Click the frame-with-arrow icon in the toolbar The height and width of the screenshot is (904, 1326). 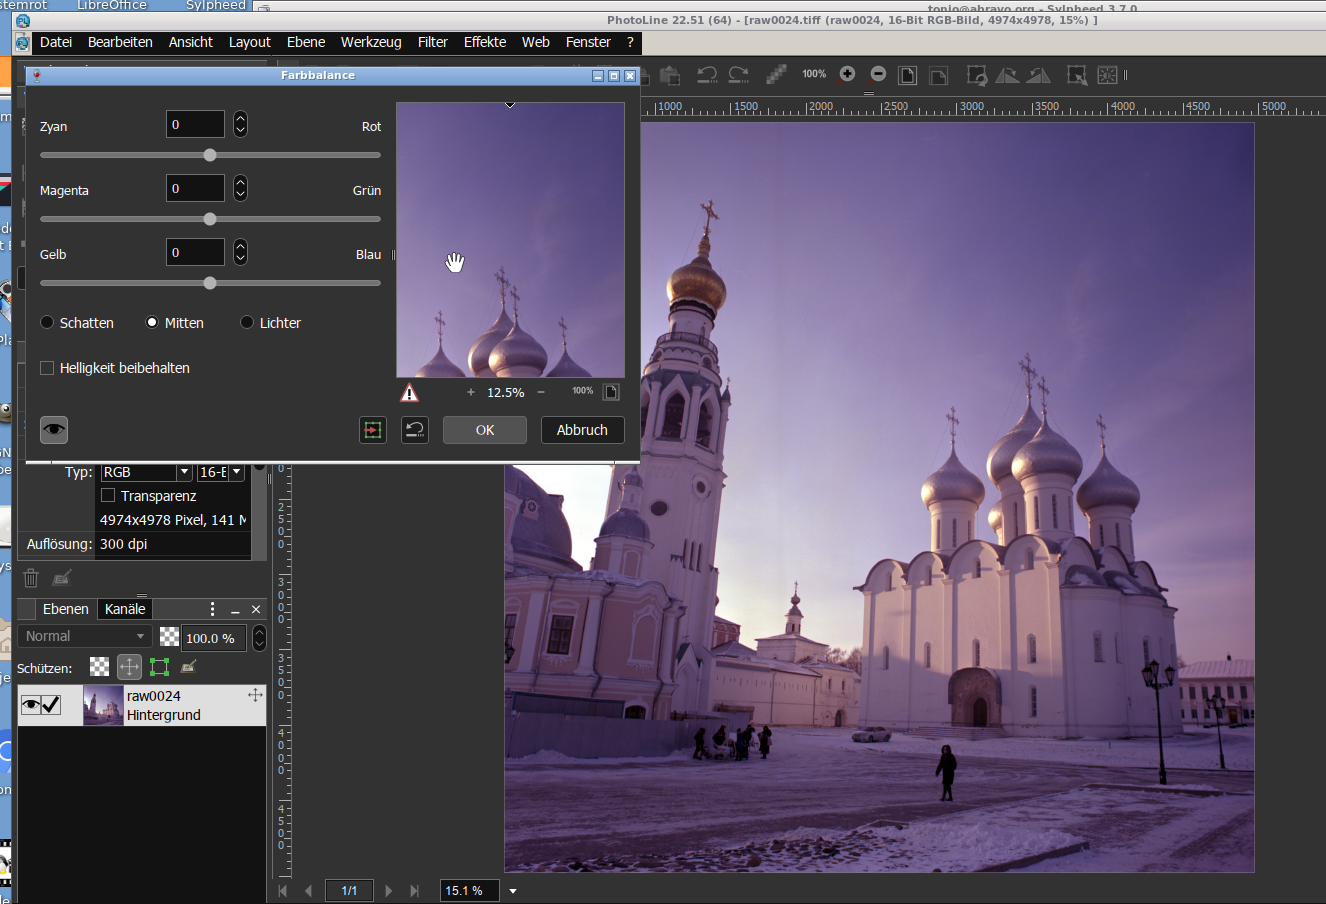(x=1077, y=75)
